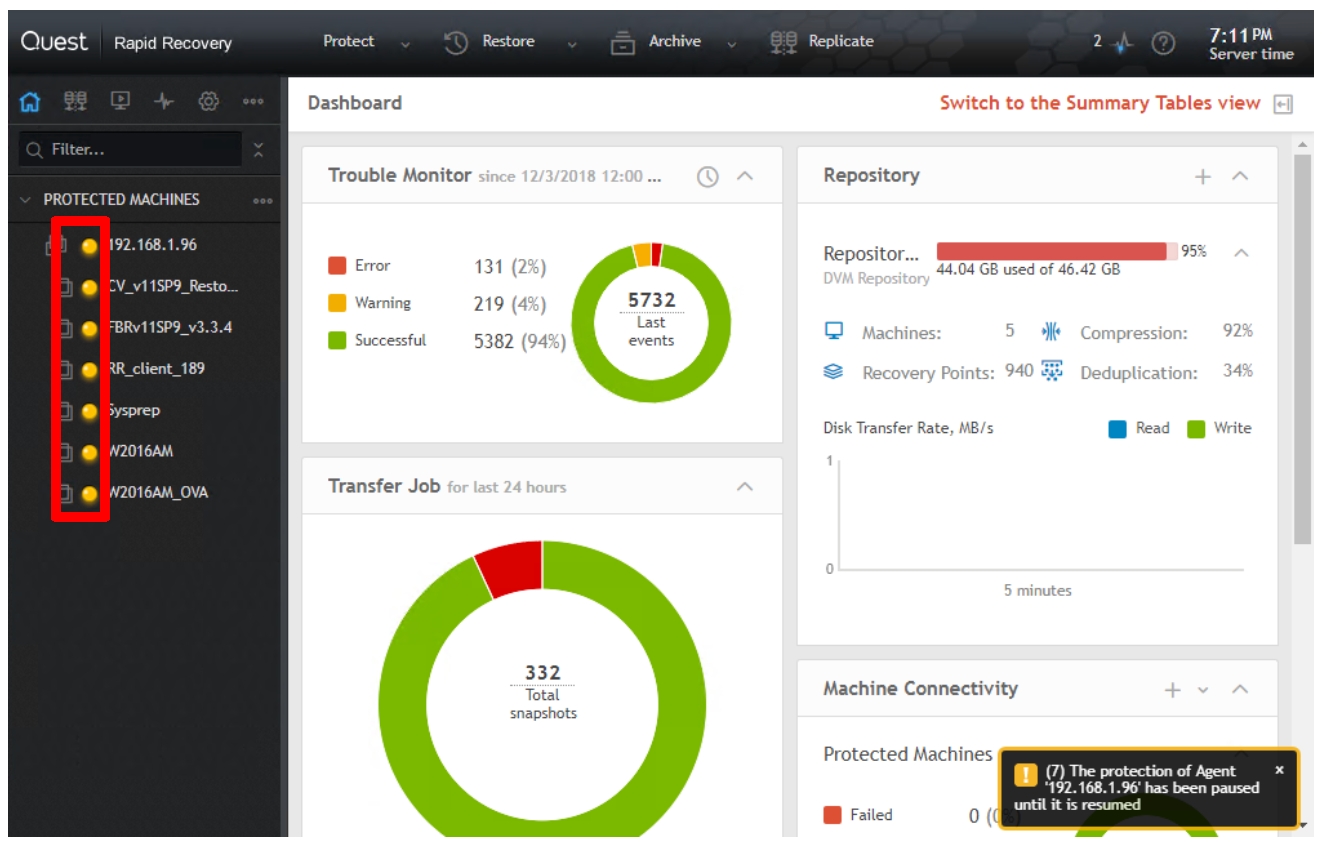Click the Recovery Points layers icon
Screen dimensions: 1322x842
click(x=834, y=371)
